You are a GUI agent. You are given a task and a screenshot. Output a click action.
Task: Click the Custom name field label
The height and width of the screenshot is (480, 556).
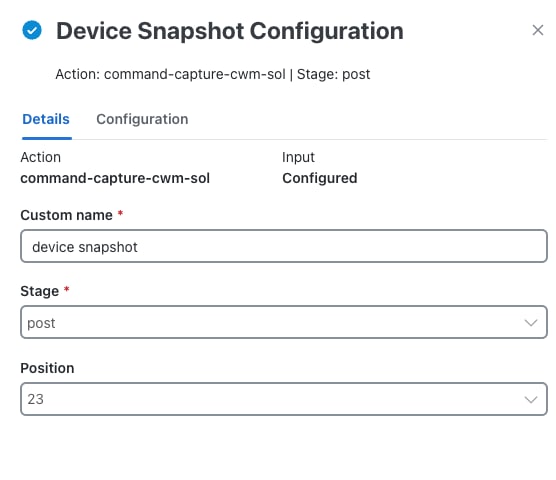click(66, 215)
